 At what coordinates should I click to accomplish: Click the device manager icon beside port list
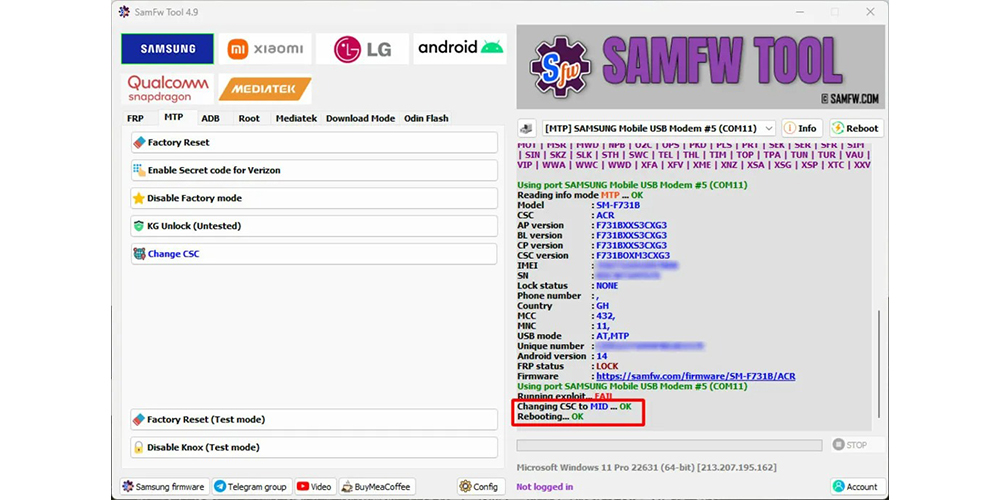coord(526,128)
